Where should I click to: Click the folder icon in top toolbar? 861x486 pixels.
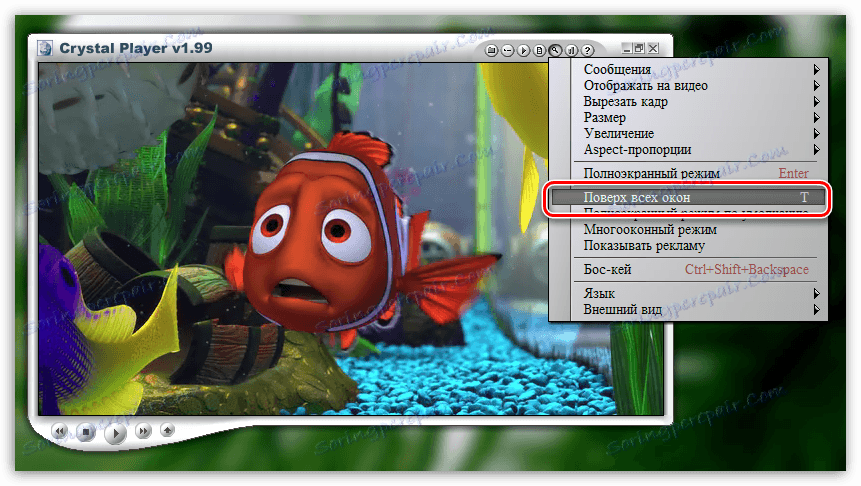click(491, 51)
